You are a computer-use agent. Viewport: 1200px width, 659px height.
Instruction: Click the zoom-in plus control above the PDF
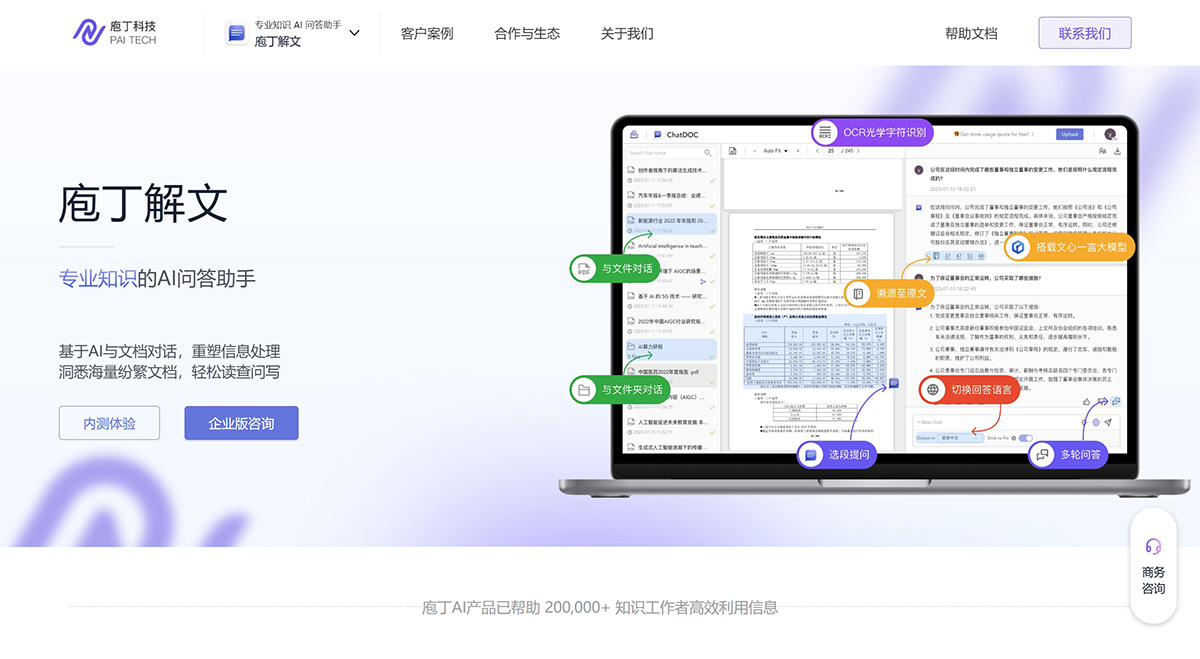(798, 151)
